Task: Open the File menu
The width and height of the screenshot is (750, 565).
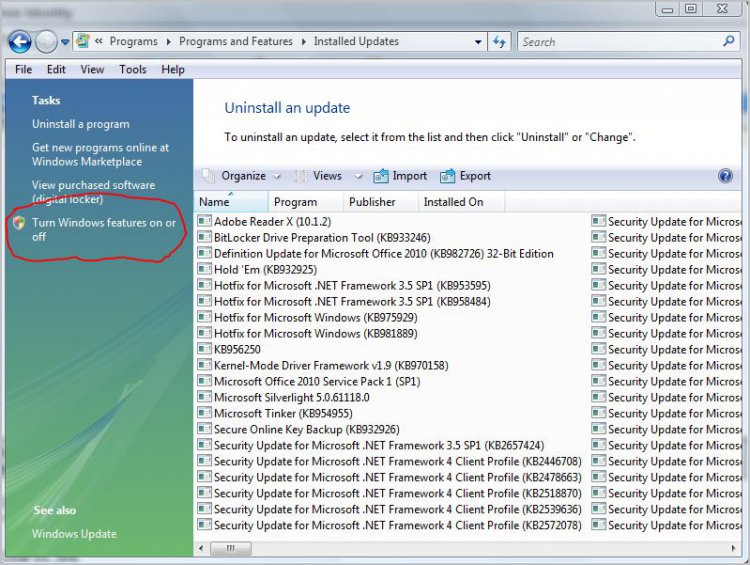Action: 23,70
